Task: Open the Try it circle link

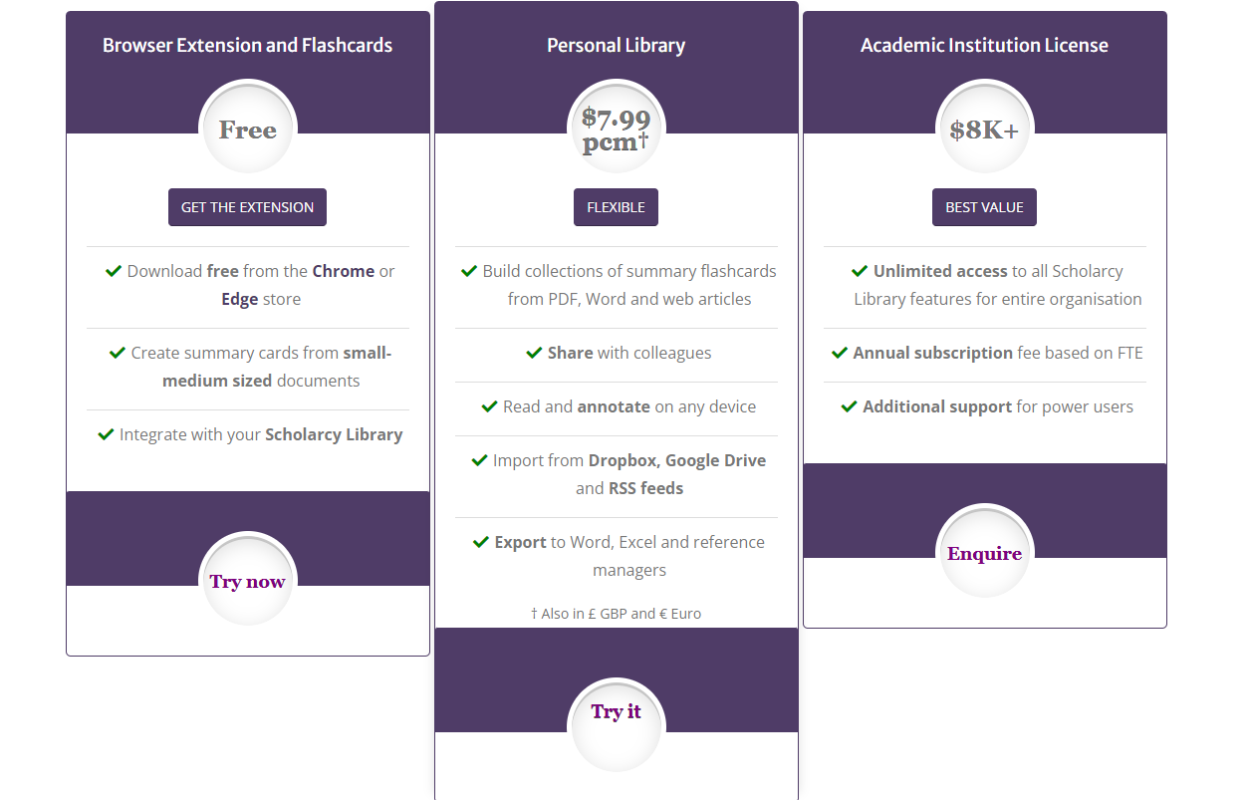Action: tap(616, 711)
